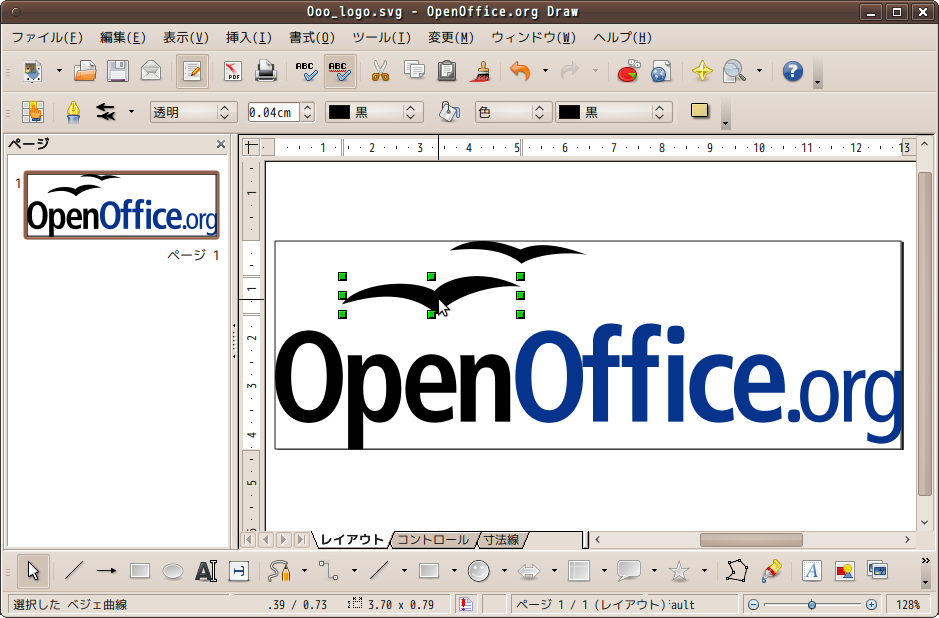939x618 pixels.
Task: Click the zoom slider handle in status bar
Action: click(811, 605)
